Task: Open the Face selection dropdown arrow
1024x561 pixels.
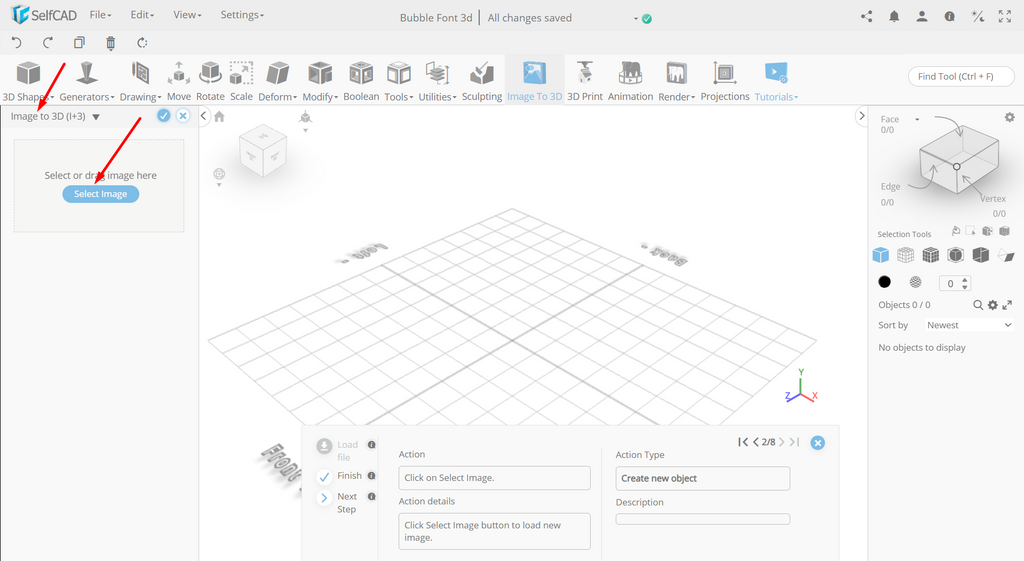Action: [917, 120]
